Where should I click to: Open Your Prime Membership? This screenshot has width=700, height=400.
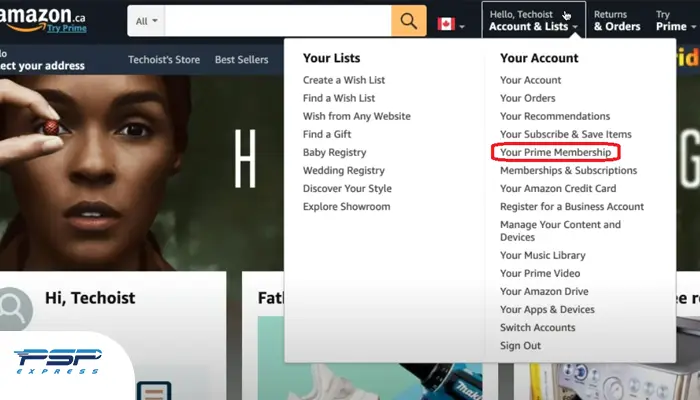[x=555, y=152]
